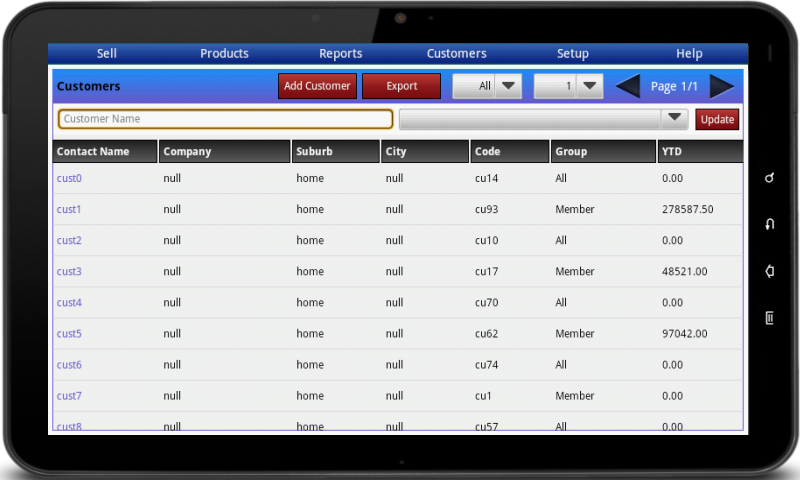Viewport: 800px width, 480px height.
Task: Select code cell cu62
Action: tap(486, 334)
